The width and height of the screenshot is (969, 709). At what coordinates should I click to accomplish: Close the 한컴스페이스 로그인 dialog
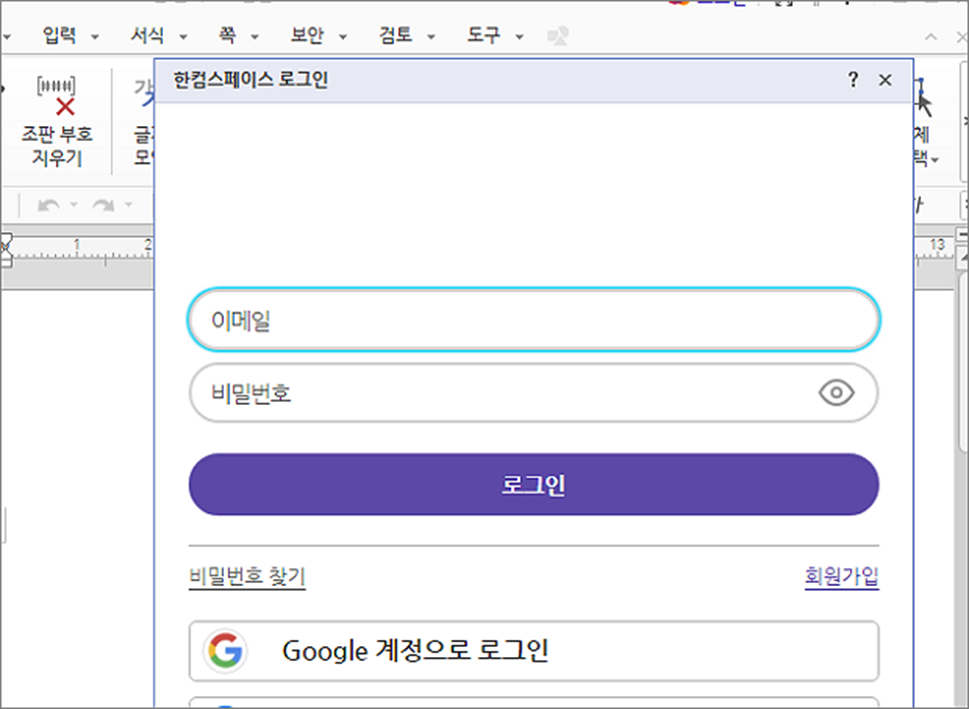885,80
